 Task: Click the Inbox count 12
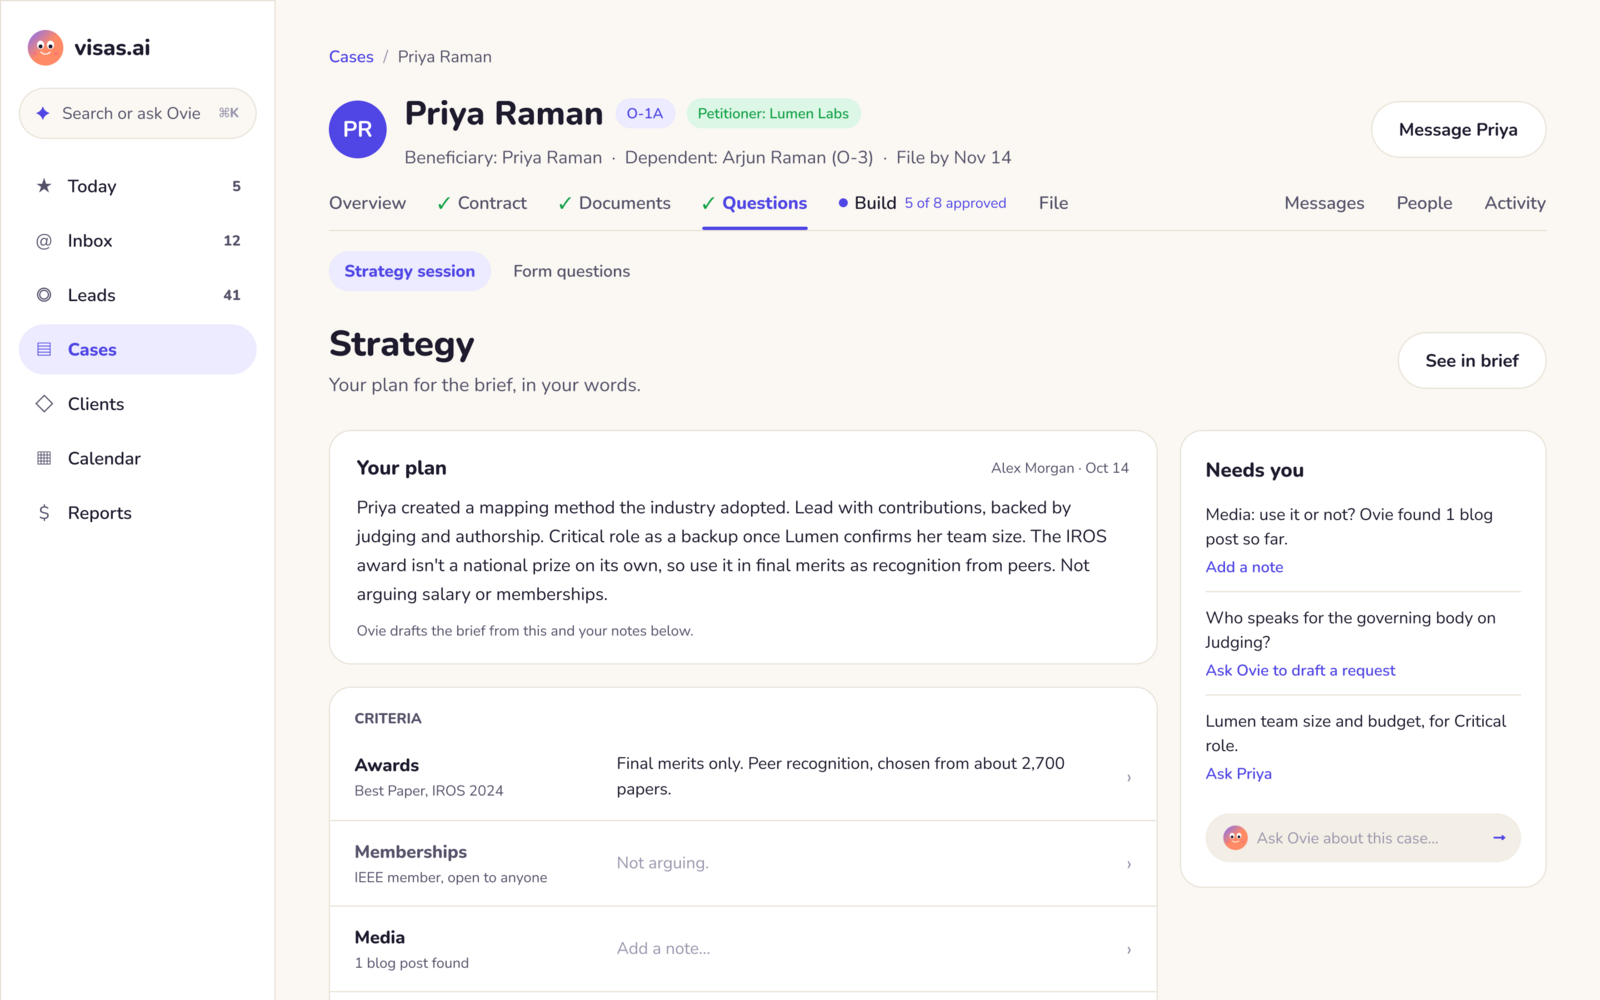232,241
